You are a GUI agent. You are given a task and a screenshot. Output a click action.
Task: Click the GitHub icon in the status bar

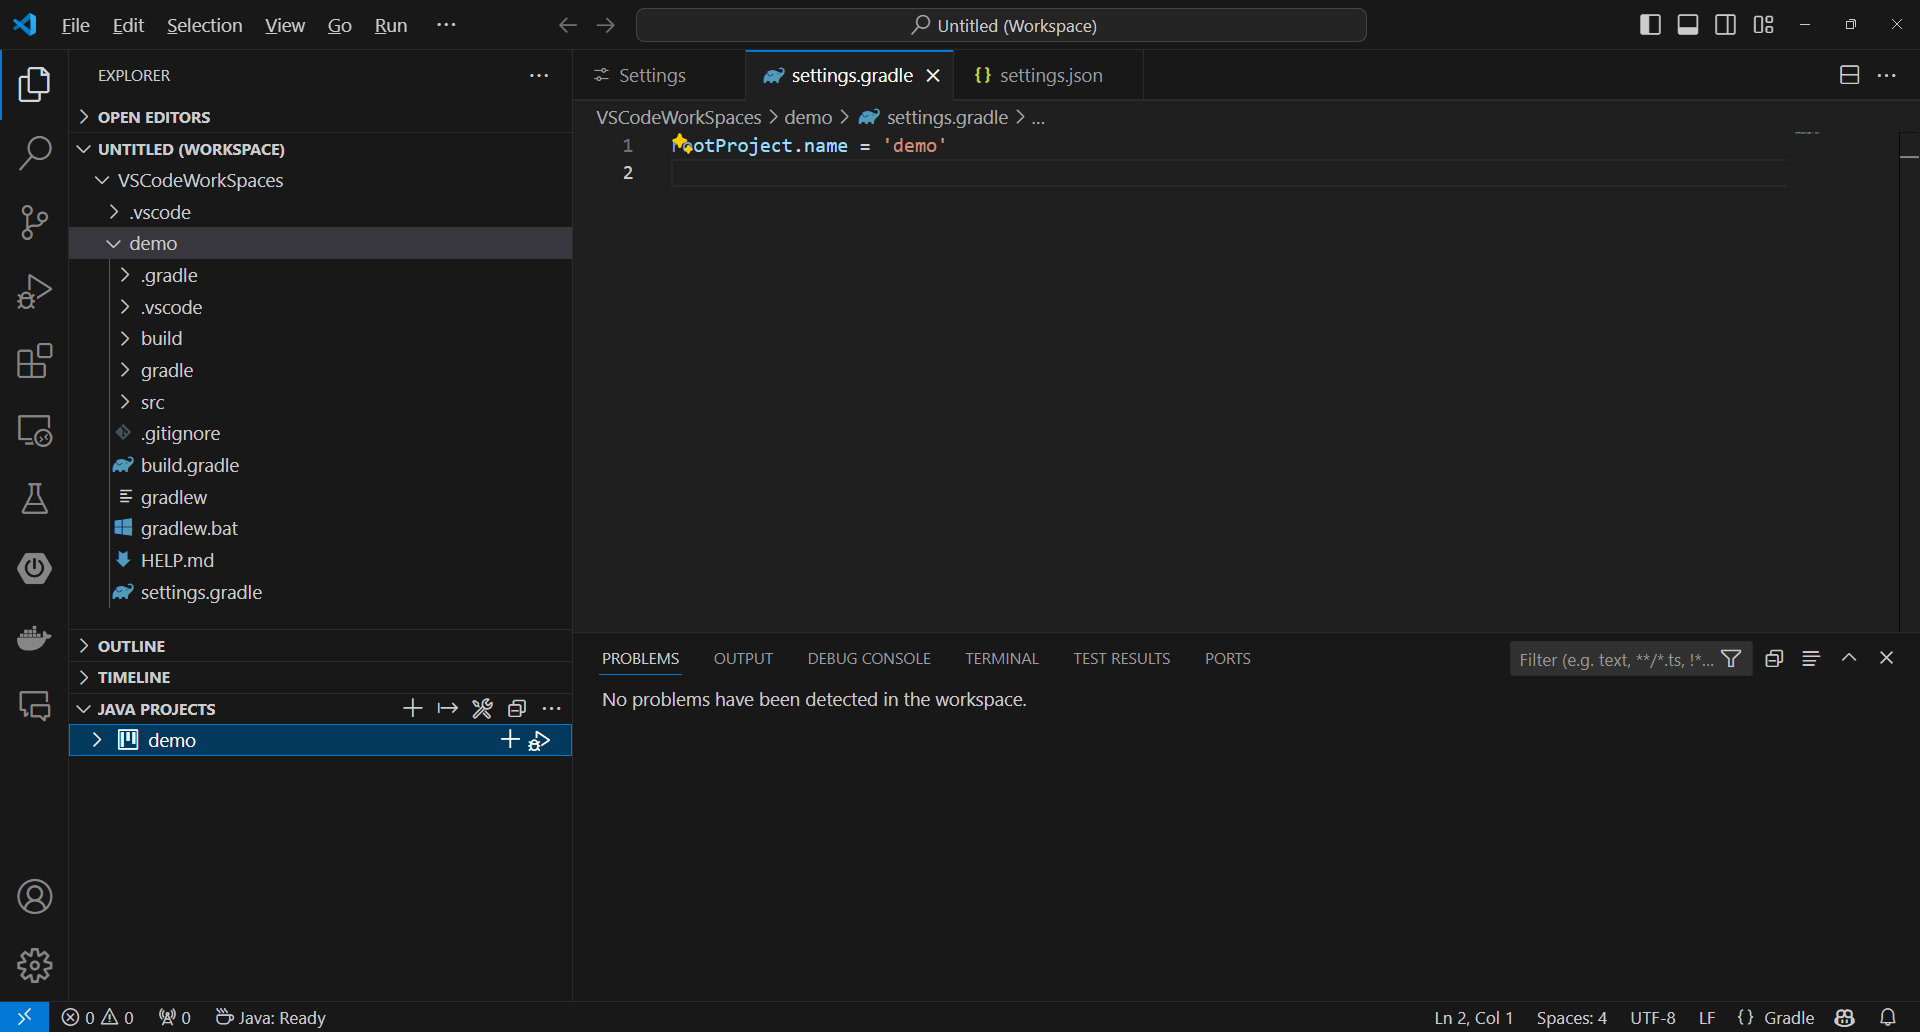(x=1845, y=1017)
